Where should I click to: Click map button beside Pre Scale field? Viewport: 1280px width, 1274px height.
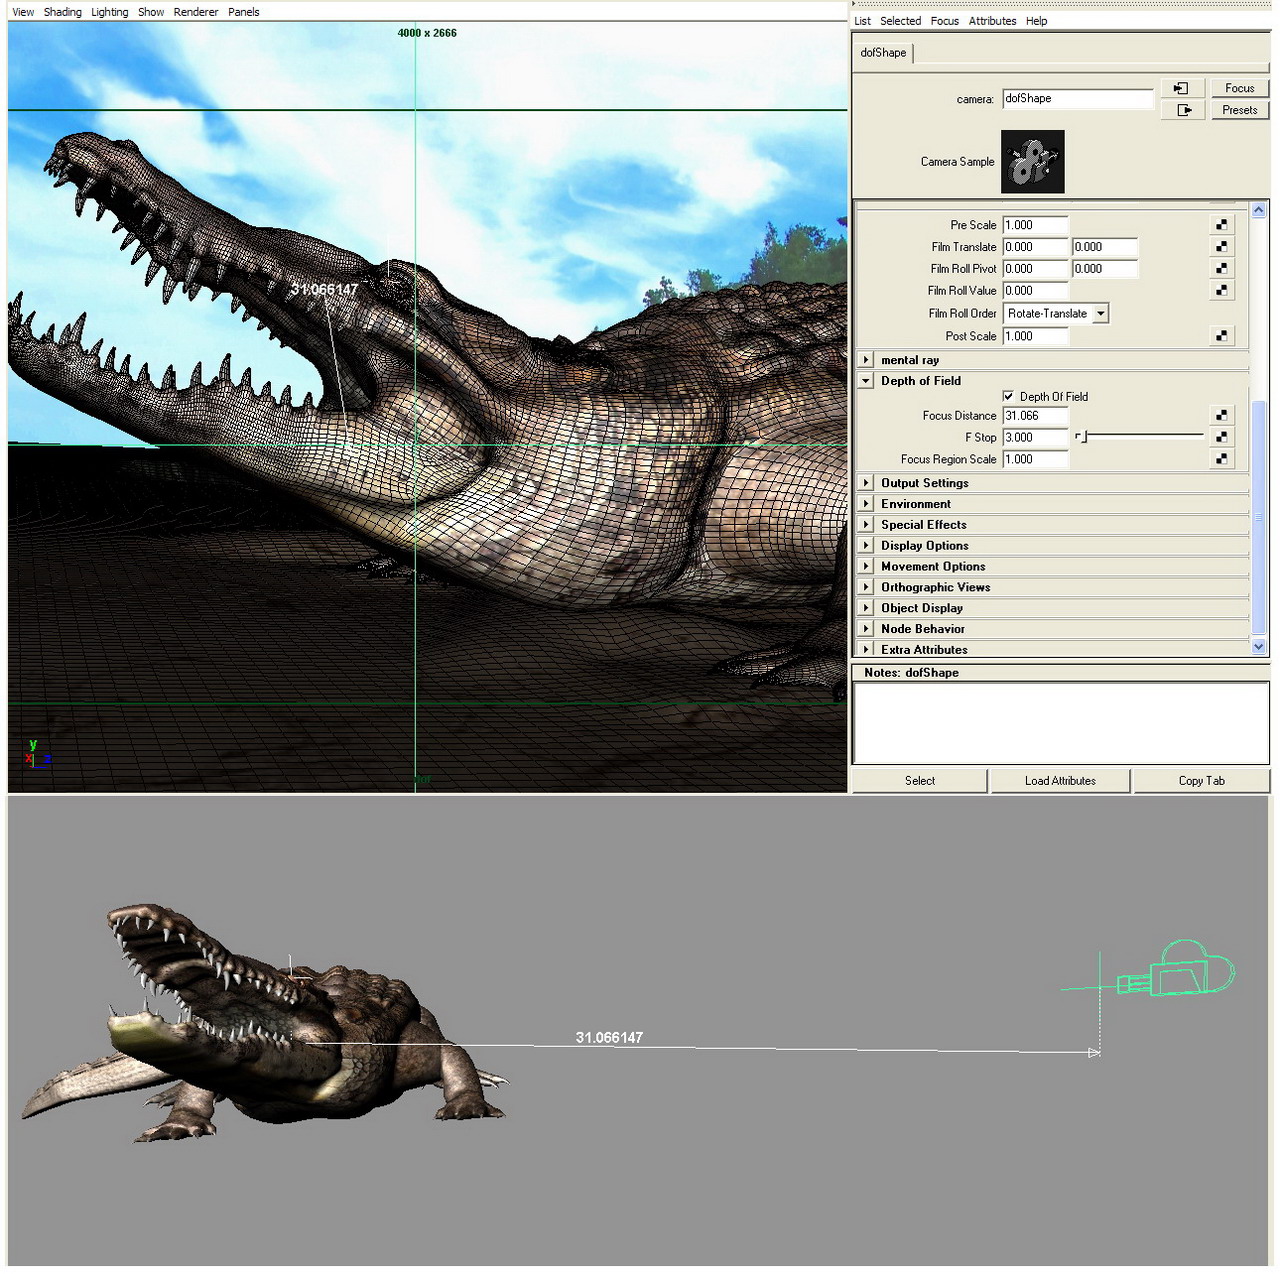pyautogui.click(x=1221, y=225)
